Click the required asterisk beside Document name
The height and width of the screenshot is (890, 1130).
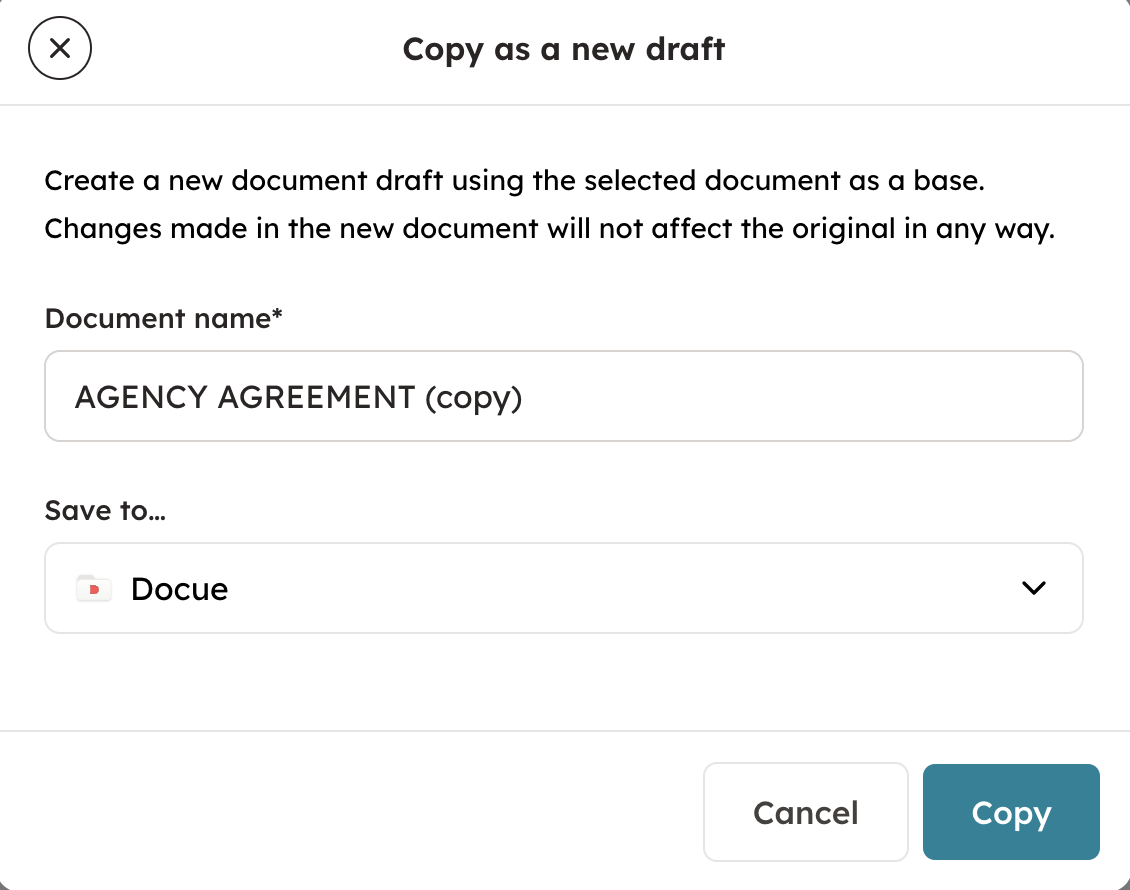click(278, 316)
